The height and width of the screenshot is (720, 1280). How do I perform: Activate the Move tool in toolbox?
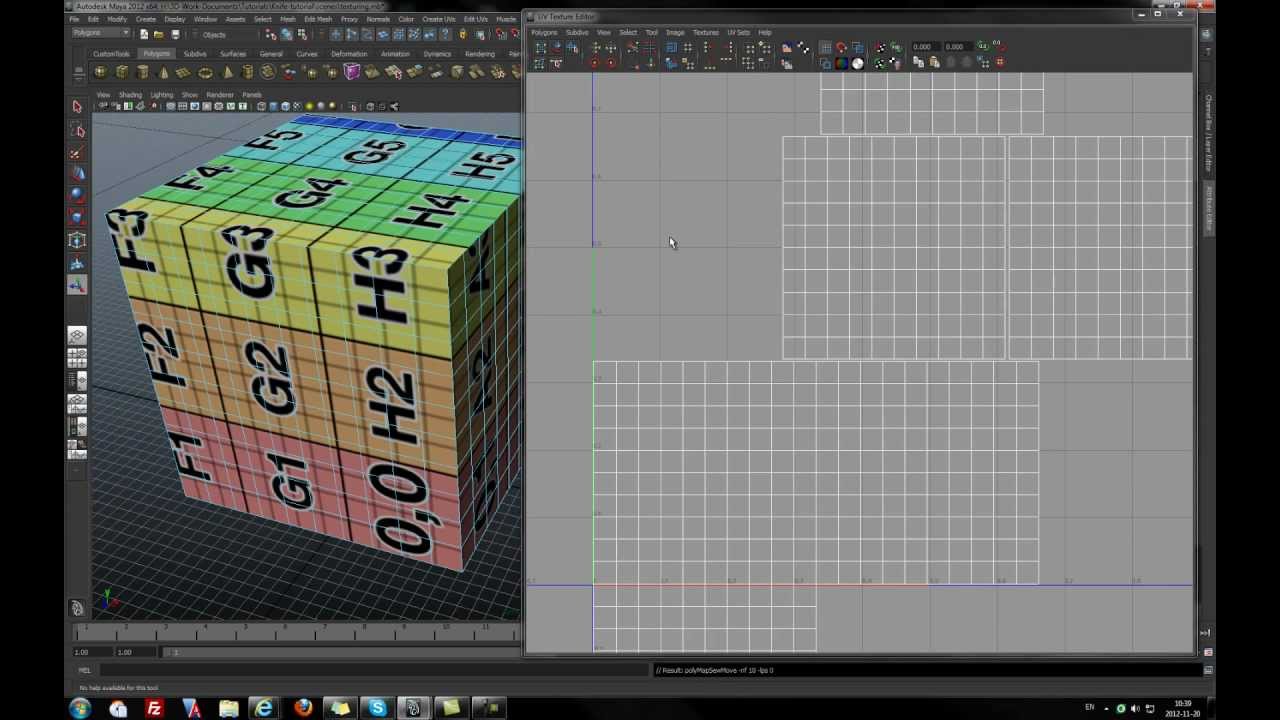[x=77, y=175]
